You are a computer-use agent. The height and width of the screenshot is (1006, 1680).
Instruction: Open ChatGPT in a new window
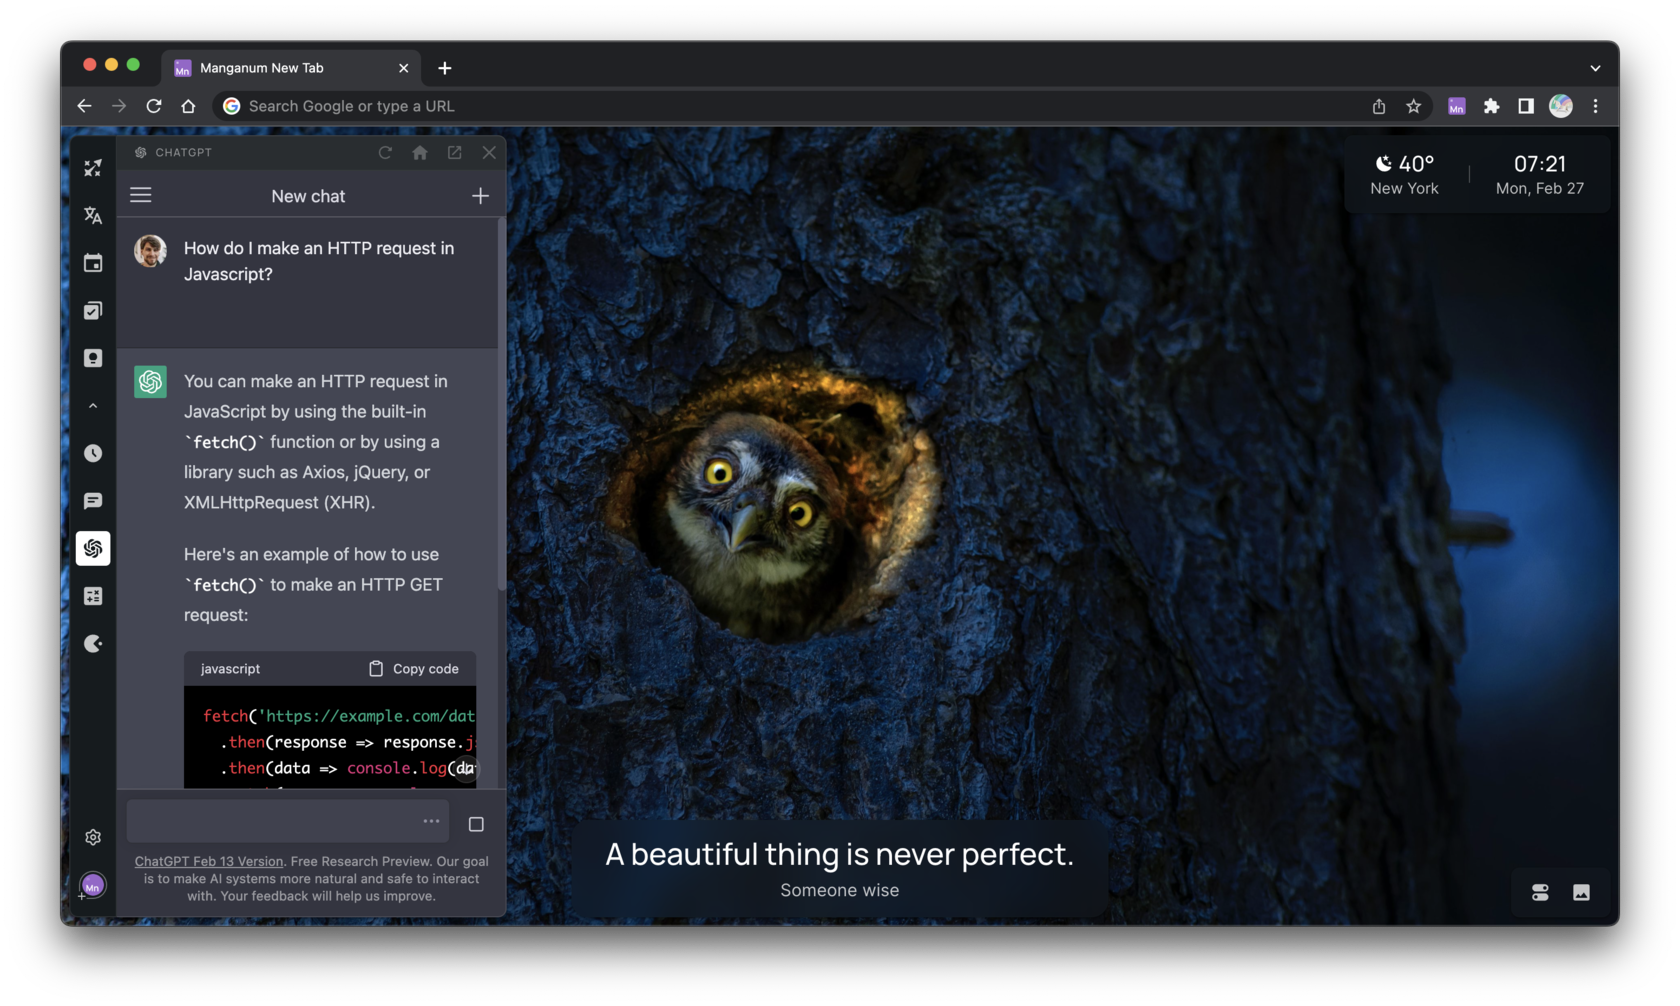(454, 152)
